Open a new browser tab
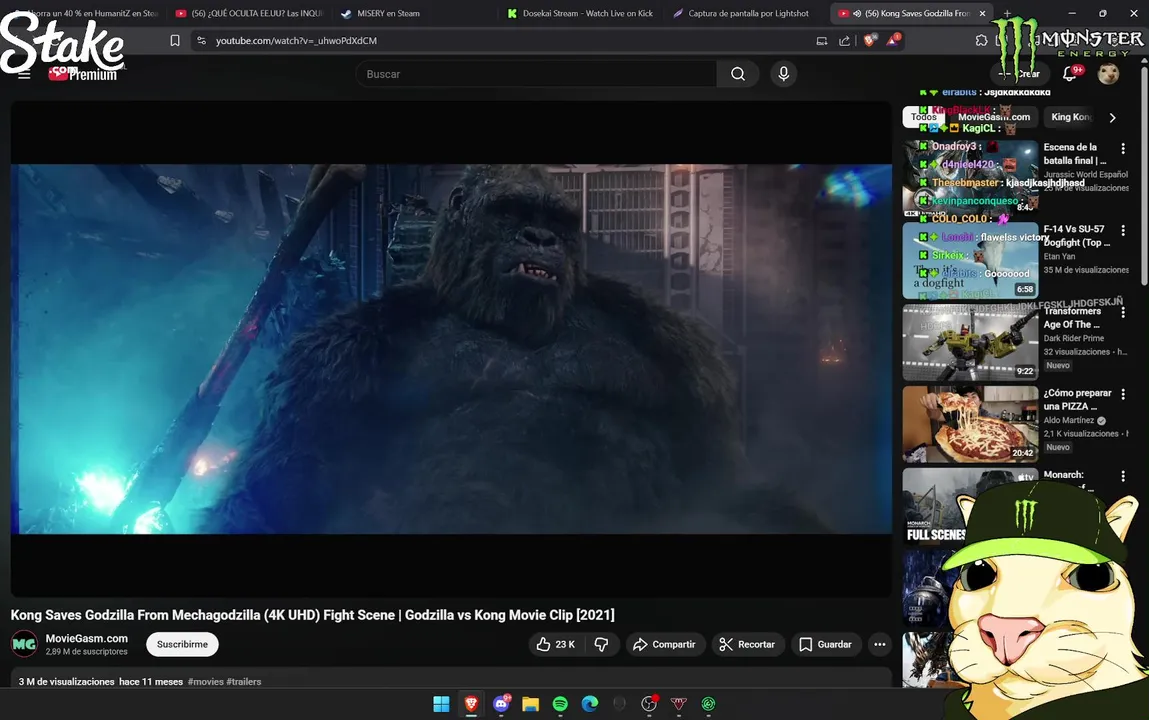Screen dimensions: 1149x720 [x=1008, y=13]
